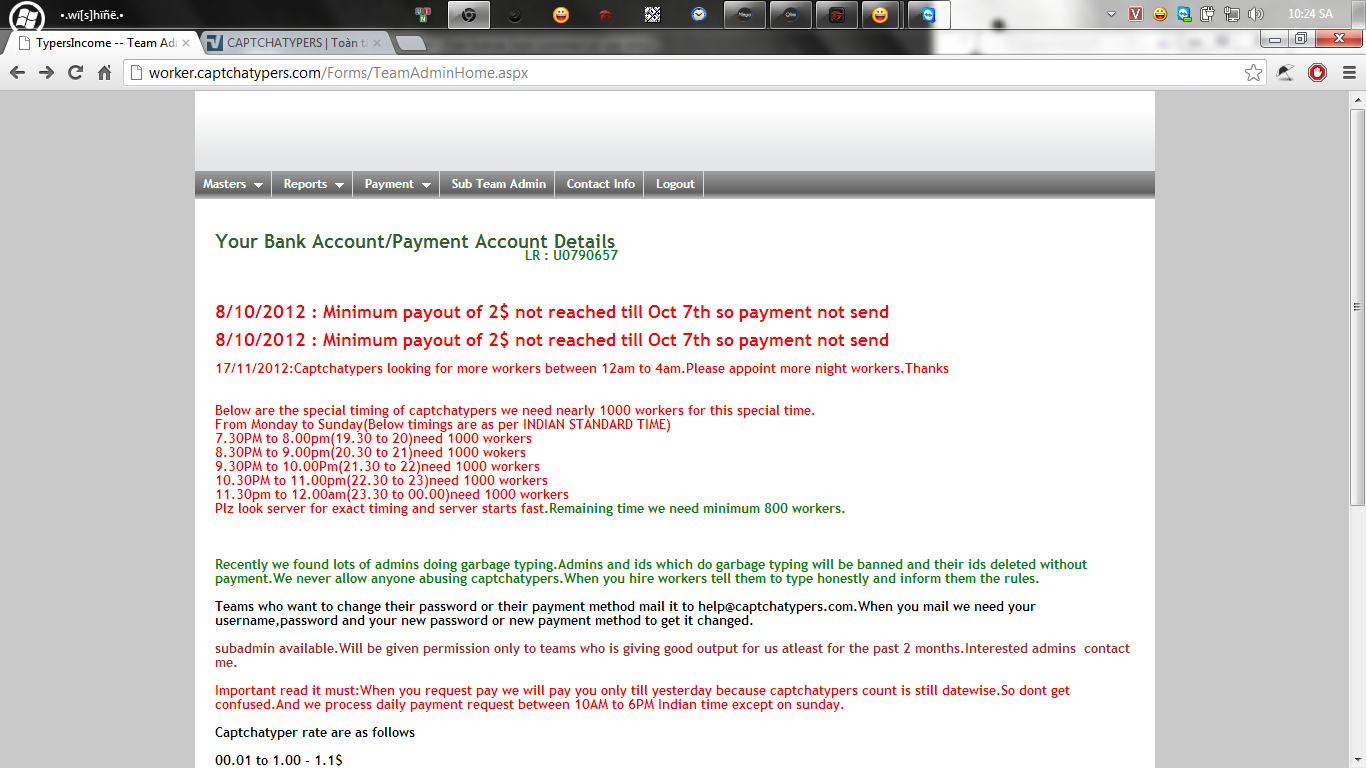
Task: Go back to the previous page
Action: tap(17, 72)
